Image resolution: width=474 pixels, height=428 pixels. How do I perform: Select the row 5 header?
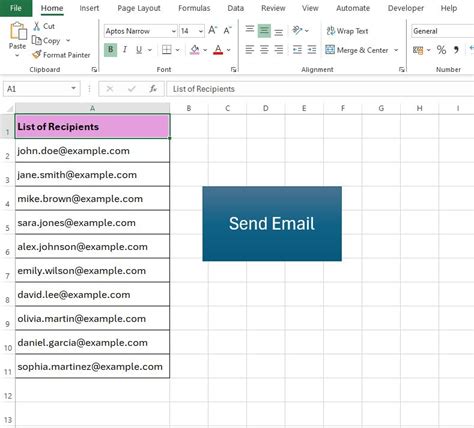(x=7, y=222)
